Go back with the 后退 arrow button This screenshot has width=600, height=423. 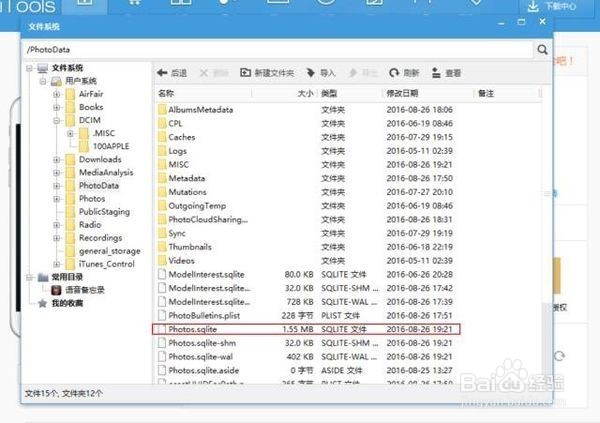pyautogui.click(x=172, y=73)
